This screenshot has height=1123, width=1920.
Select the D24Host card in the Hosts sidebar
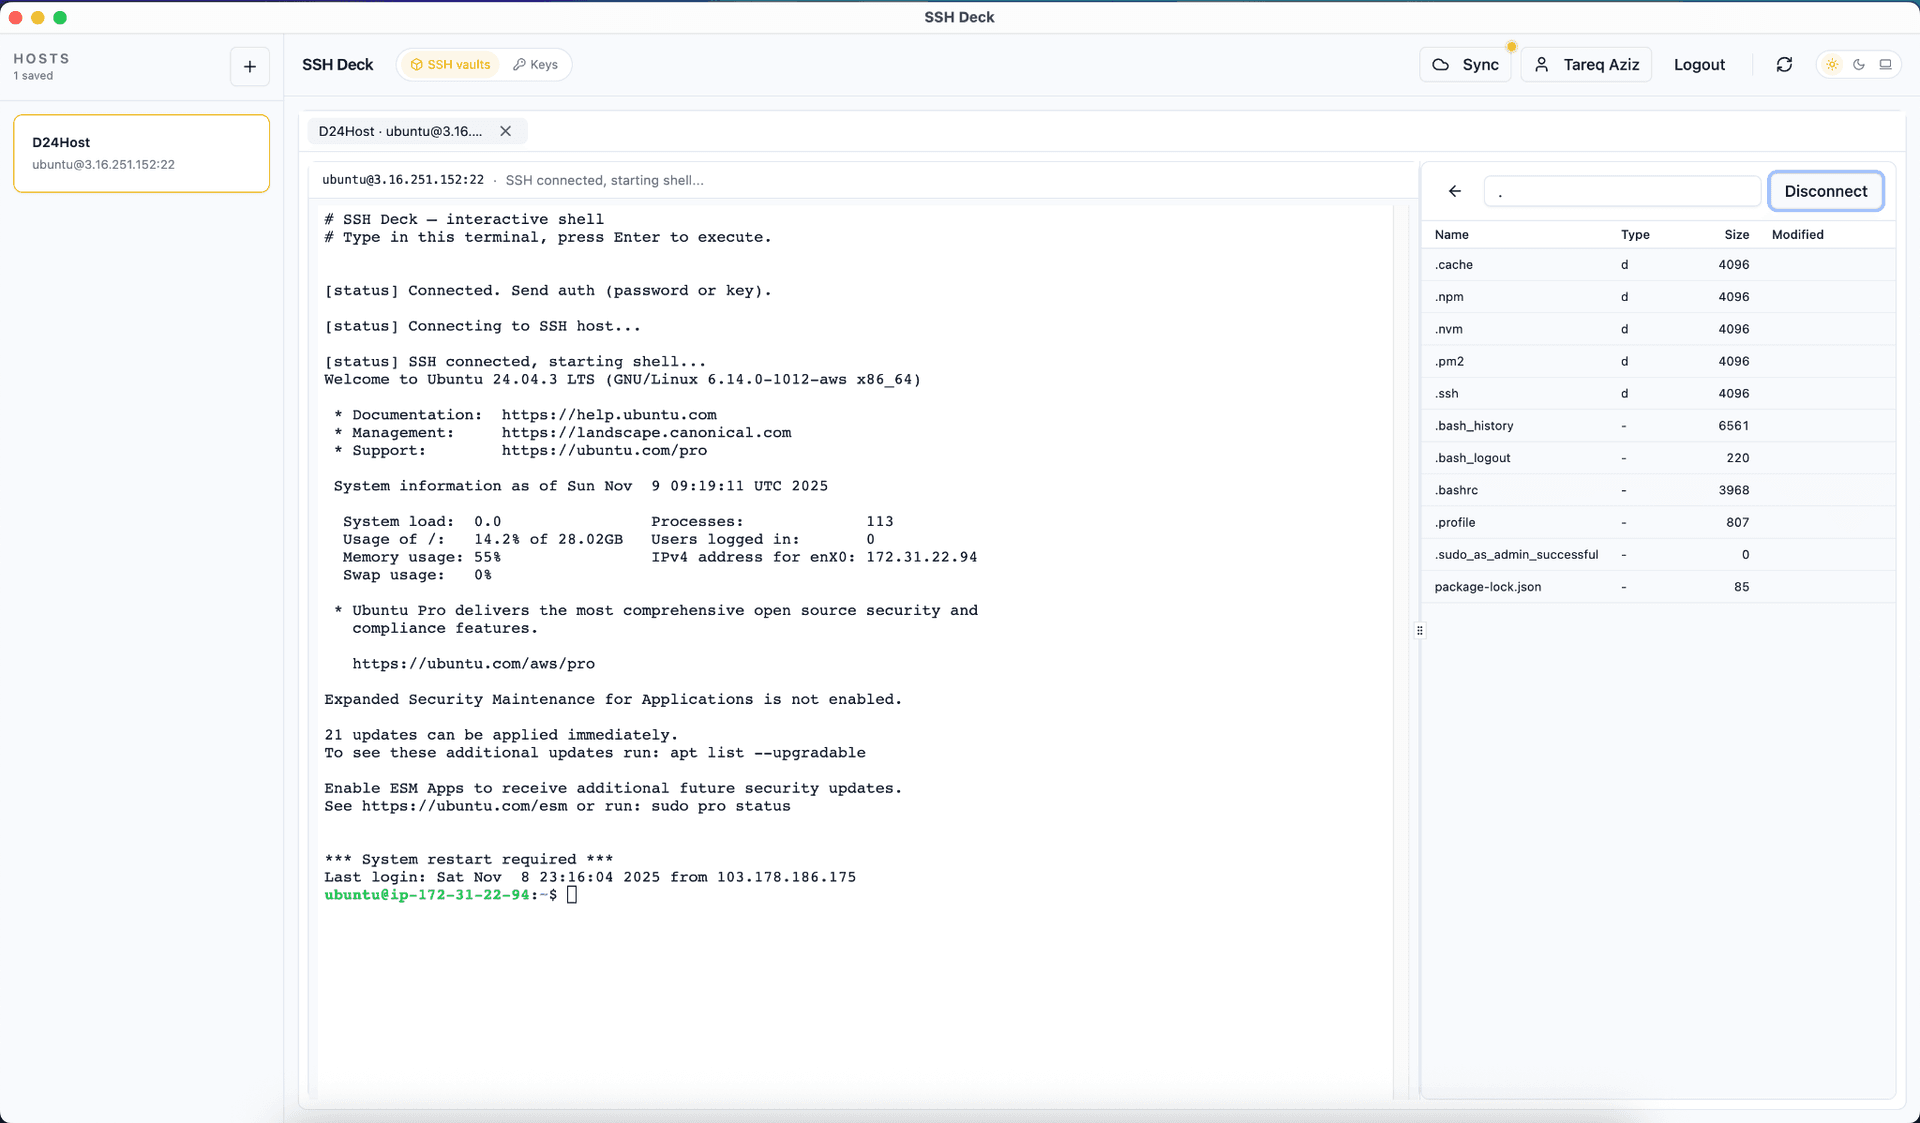[141, 152]
